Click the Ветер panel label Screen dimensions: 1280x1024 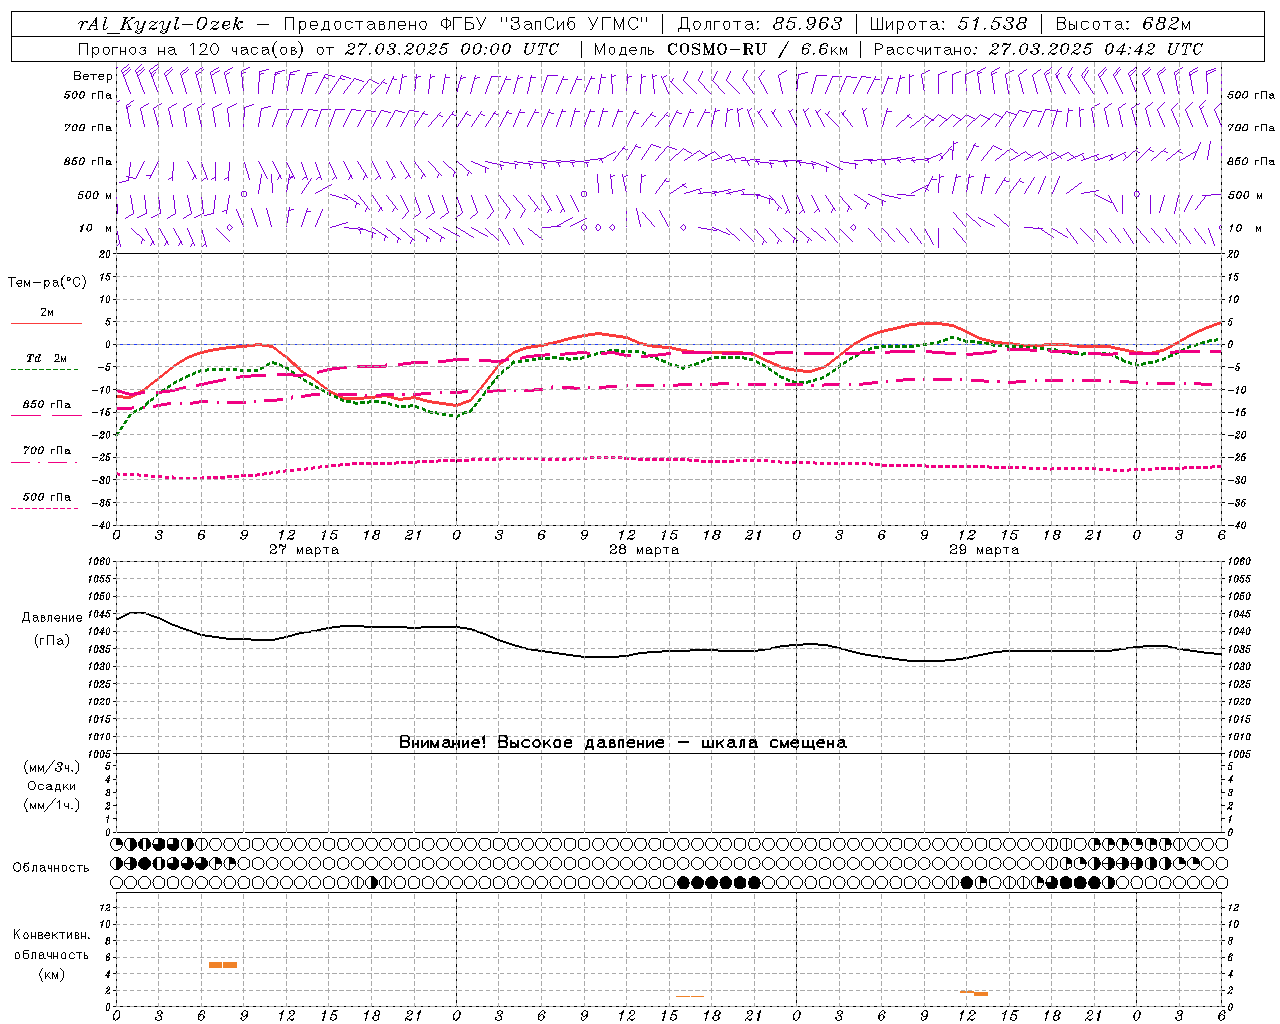(92, 76)
